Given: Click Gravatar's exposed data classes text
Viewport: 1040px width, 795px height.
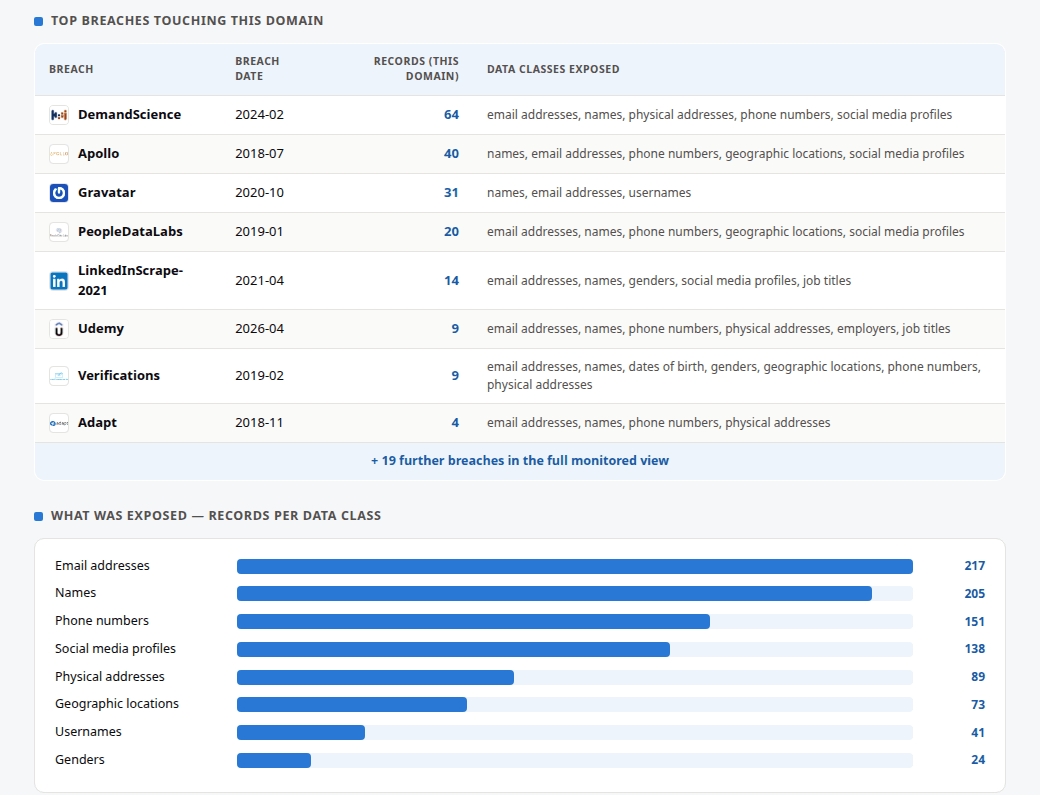Looking at the screenshot, I should (x=589, y=192).
